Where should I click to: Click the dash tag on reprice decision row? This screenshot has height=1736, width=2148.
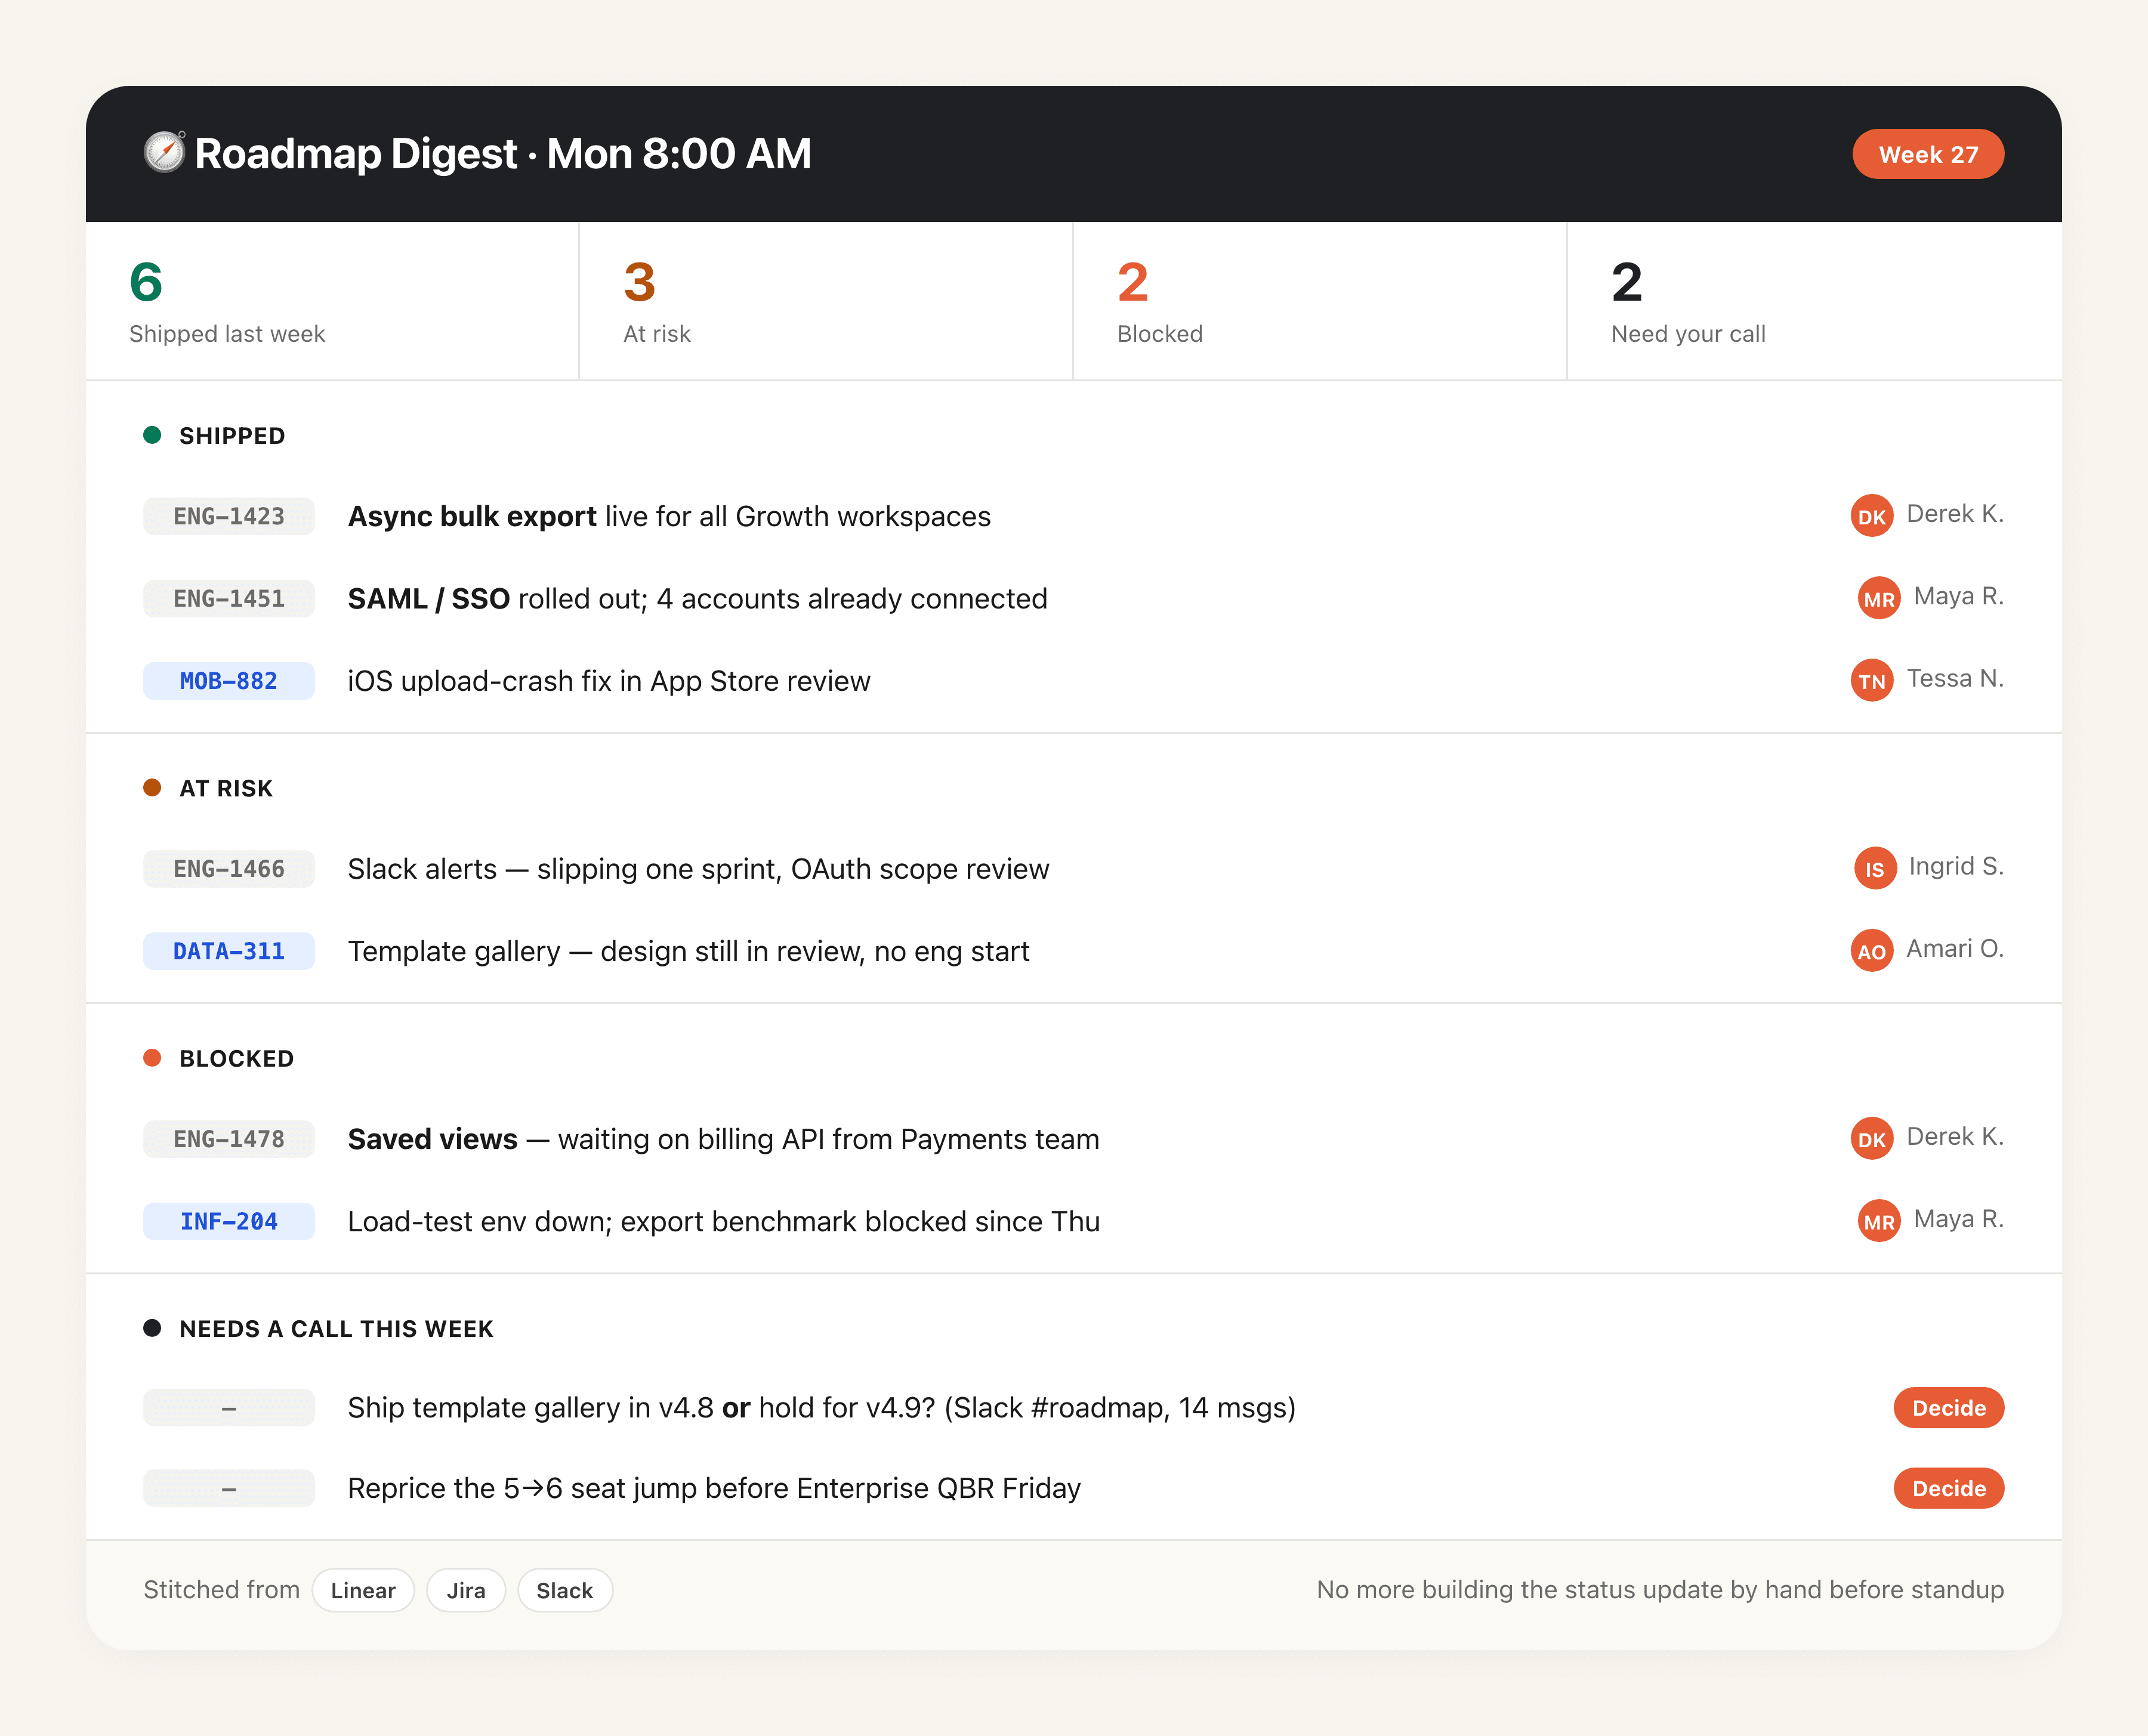[229, 1488]
